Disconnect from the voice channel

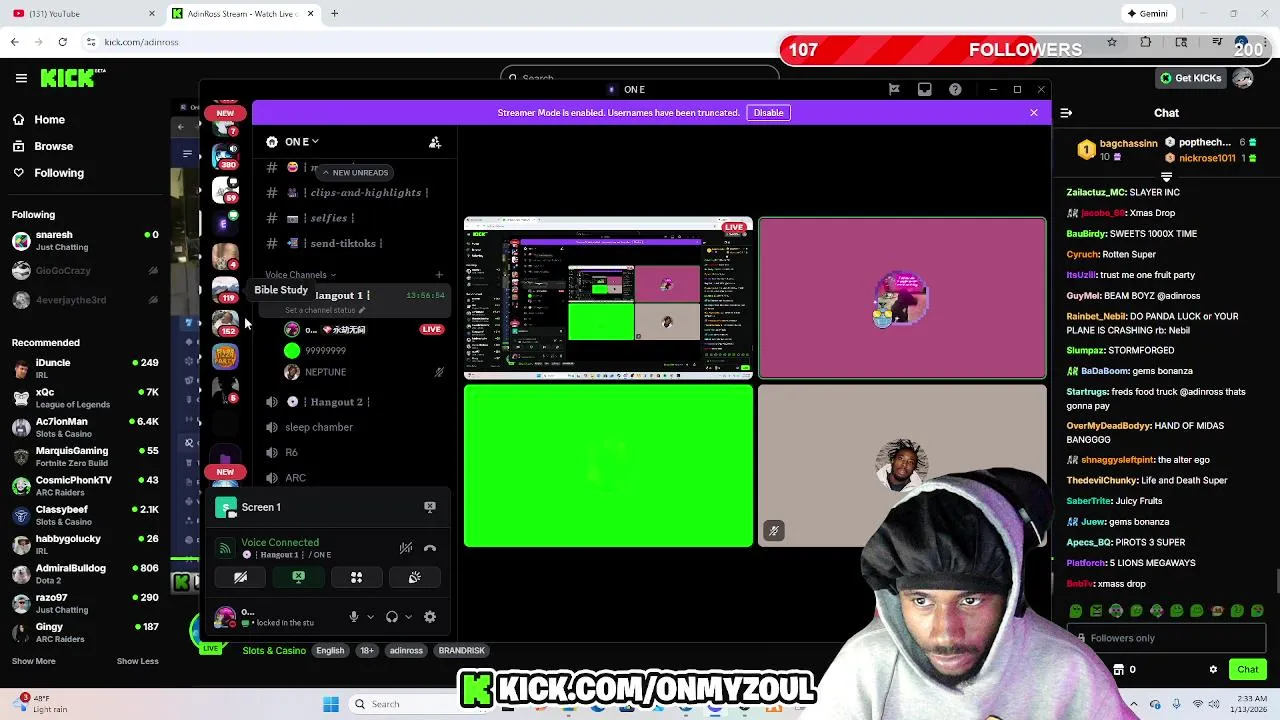coord(430,548)
